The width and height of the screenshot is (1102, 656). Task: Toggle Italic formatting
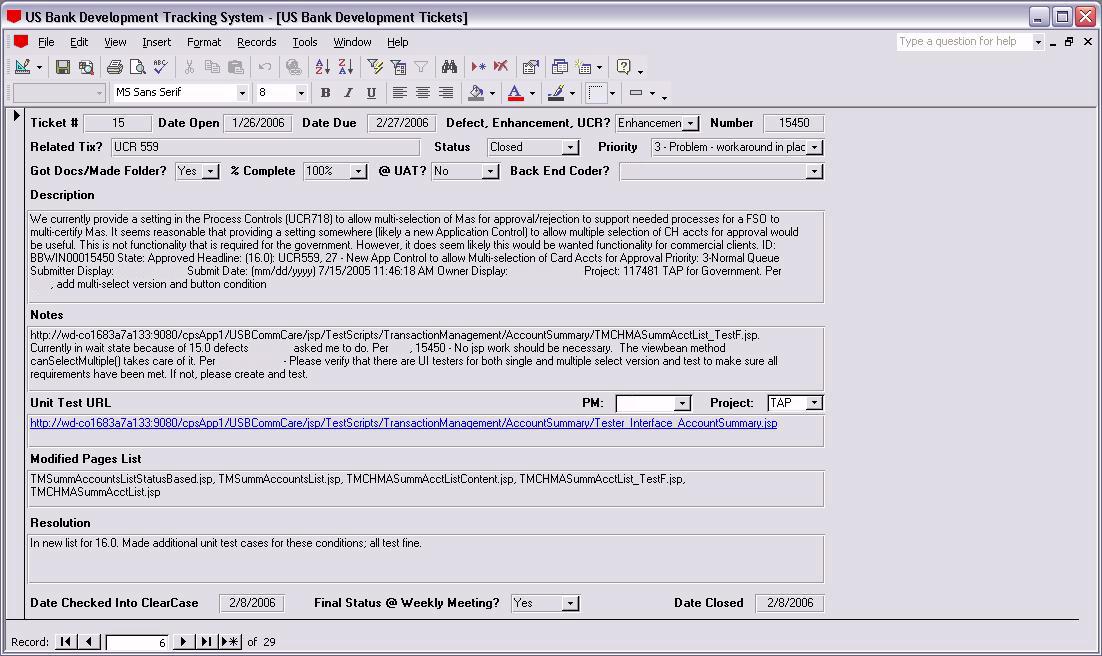click(348, 93)
